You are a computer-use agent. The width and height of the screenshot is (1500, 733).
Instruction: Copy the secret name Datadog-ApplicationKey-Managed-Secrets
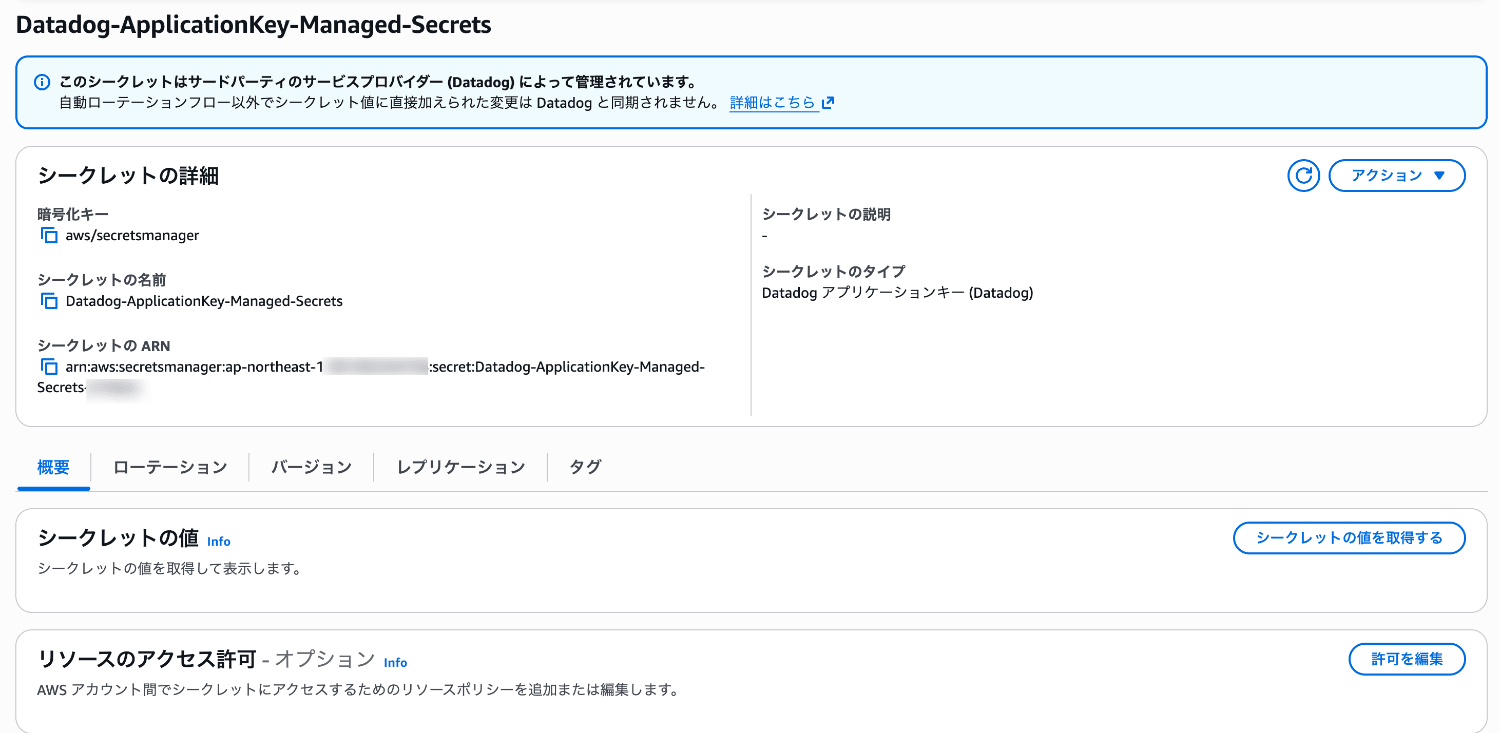pos(49,301)
